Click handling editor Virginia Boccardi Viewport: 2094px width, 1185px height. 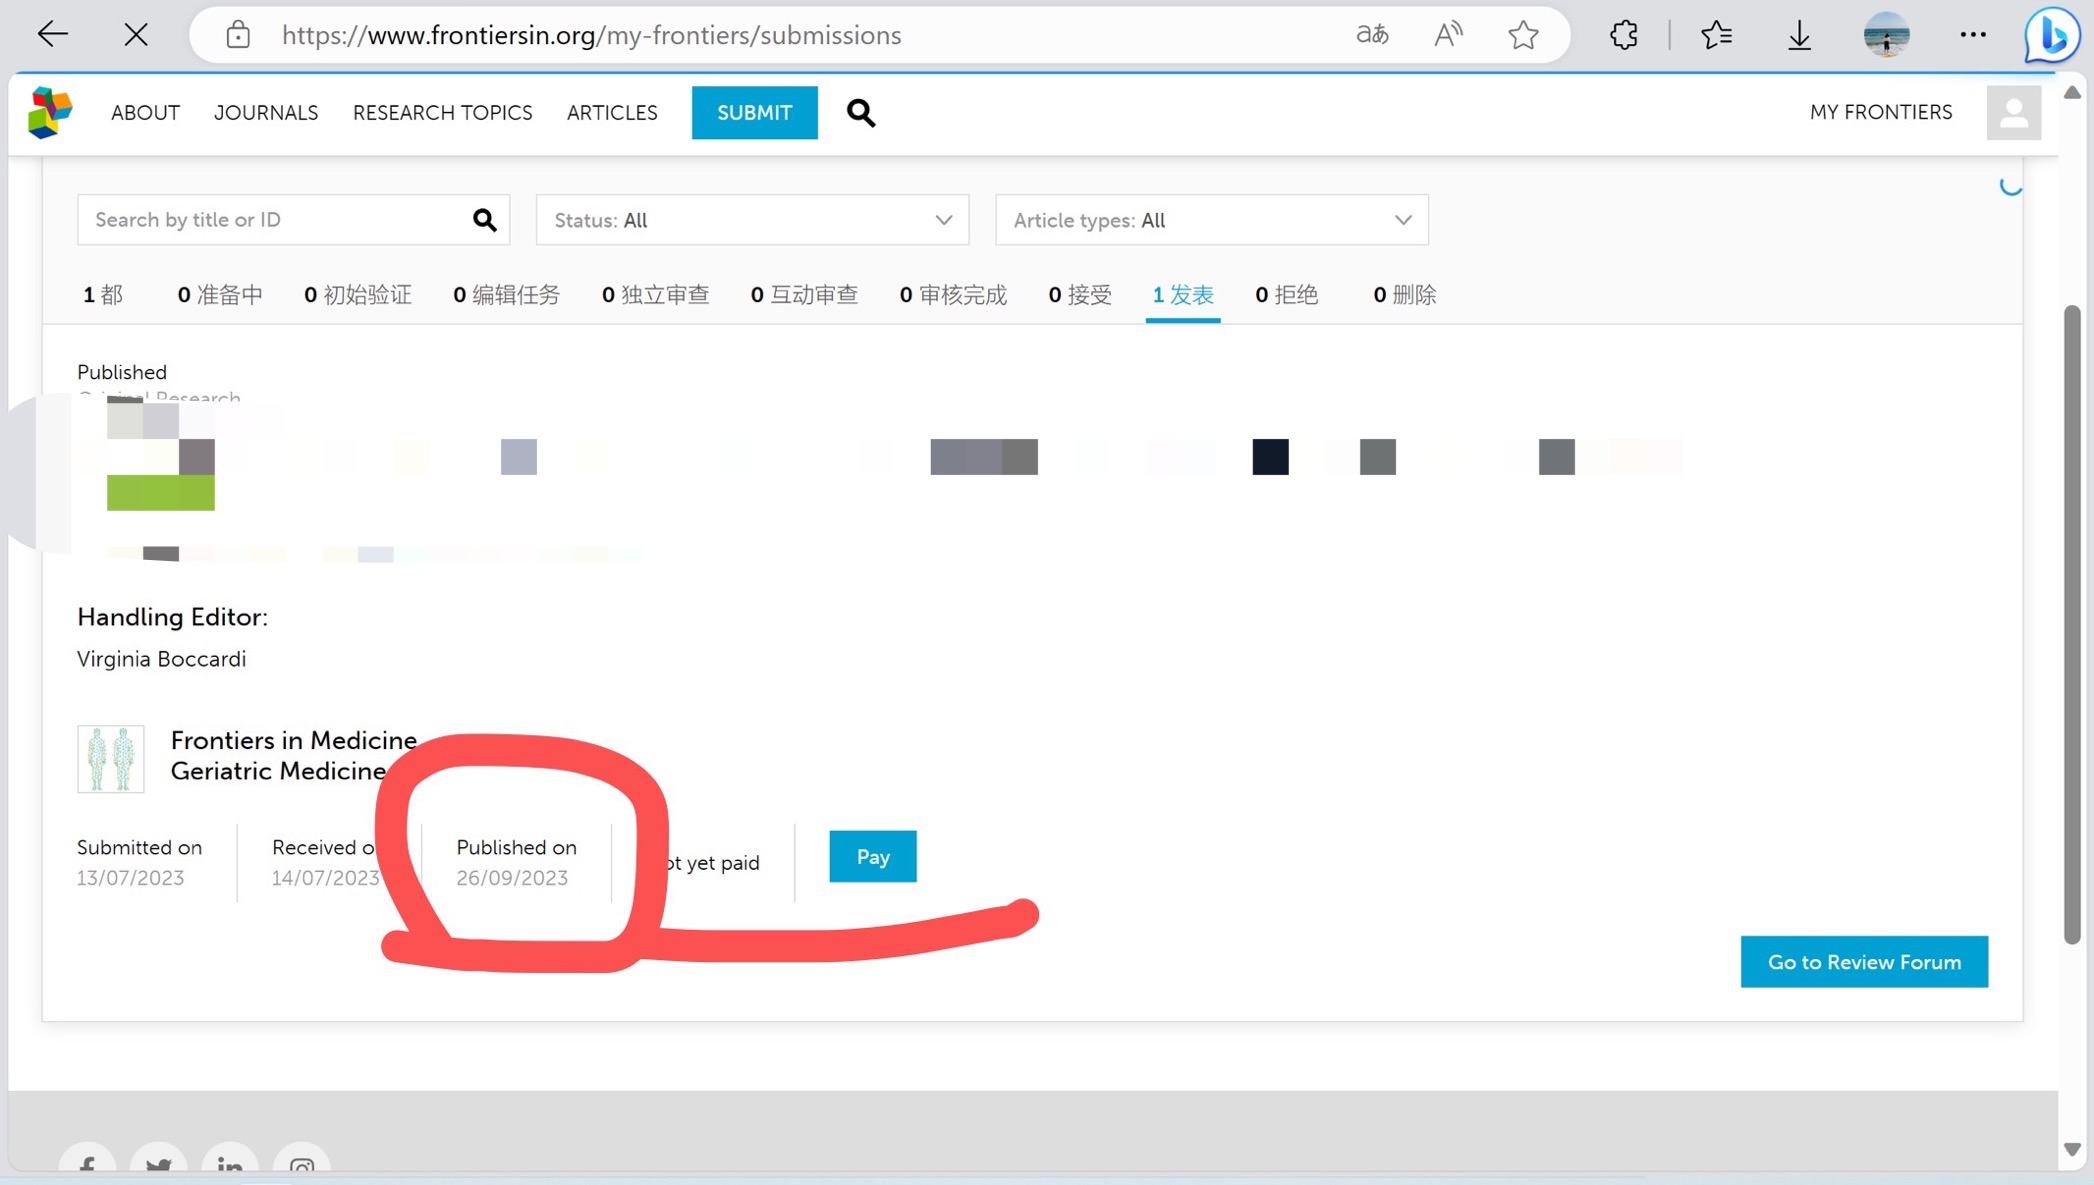click(x=162, y=659)
